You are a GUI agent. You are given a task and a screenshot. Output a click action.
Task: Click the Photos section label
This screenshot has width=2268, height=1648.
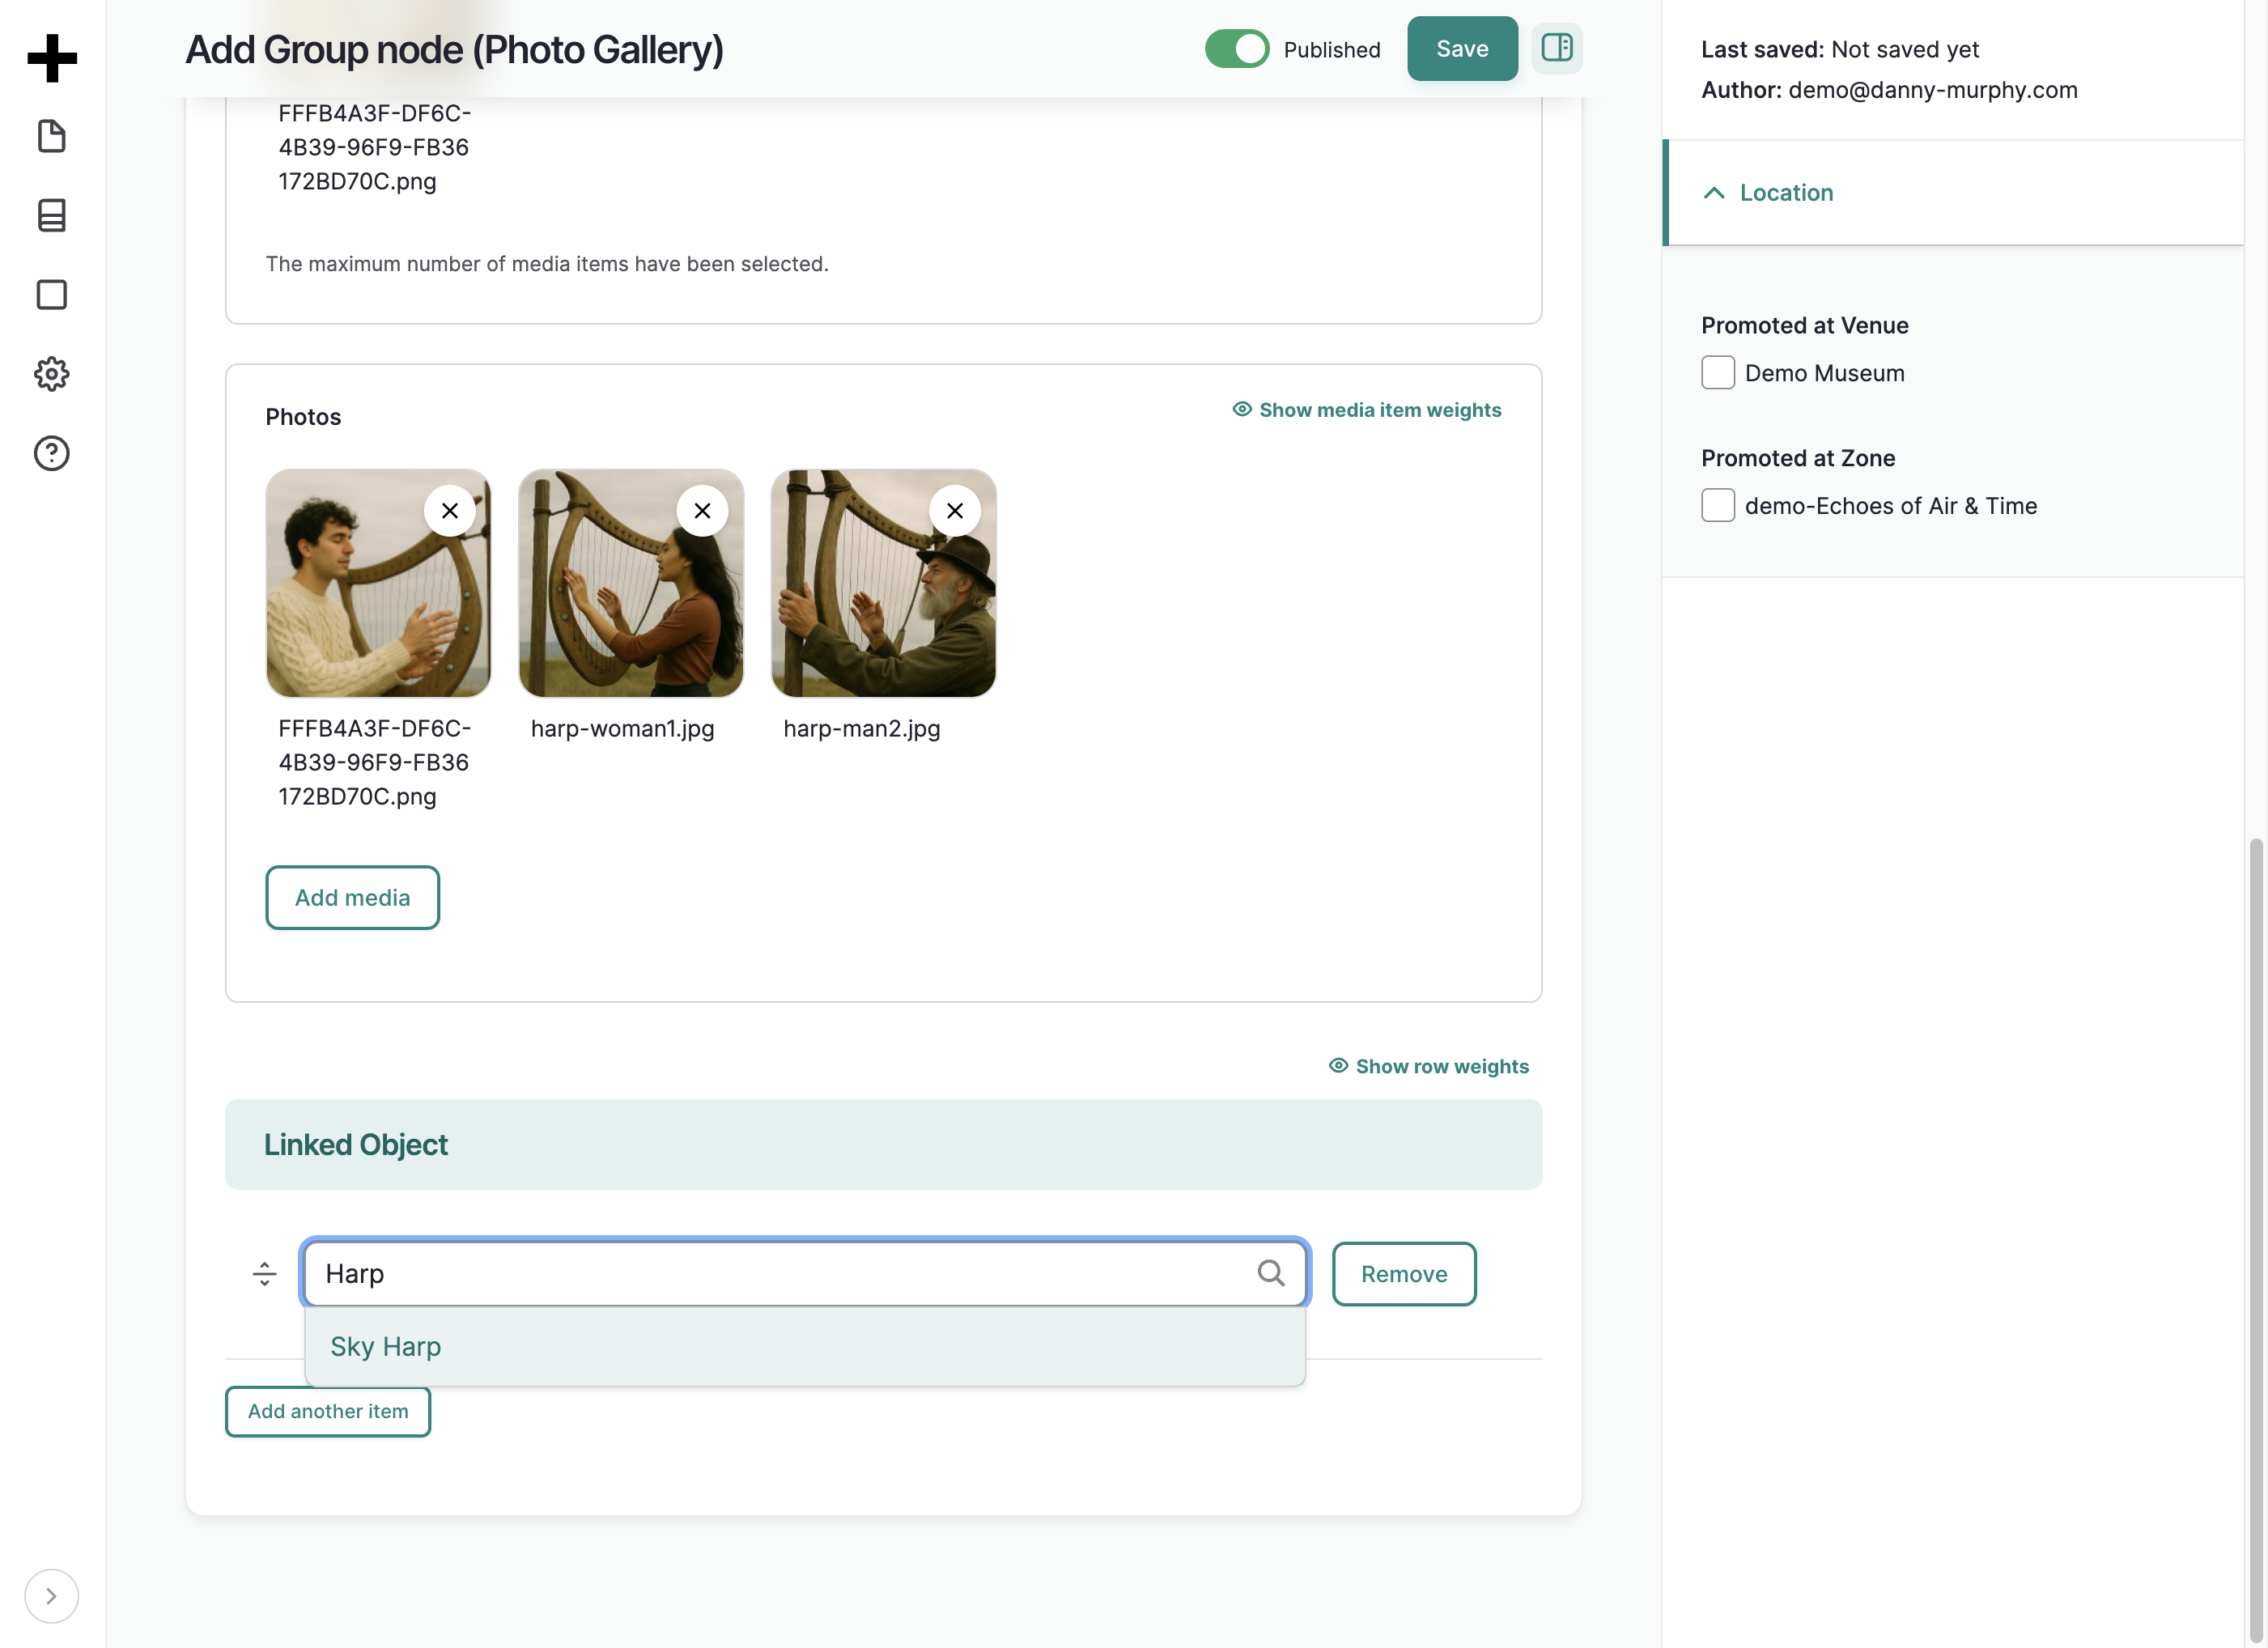(x=303, y=417)
